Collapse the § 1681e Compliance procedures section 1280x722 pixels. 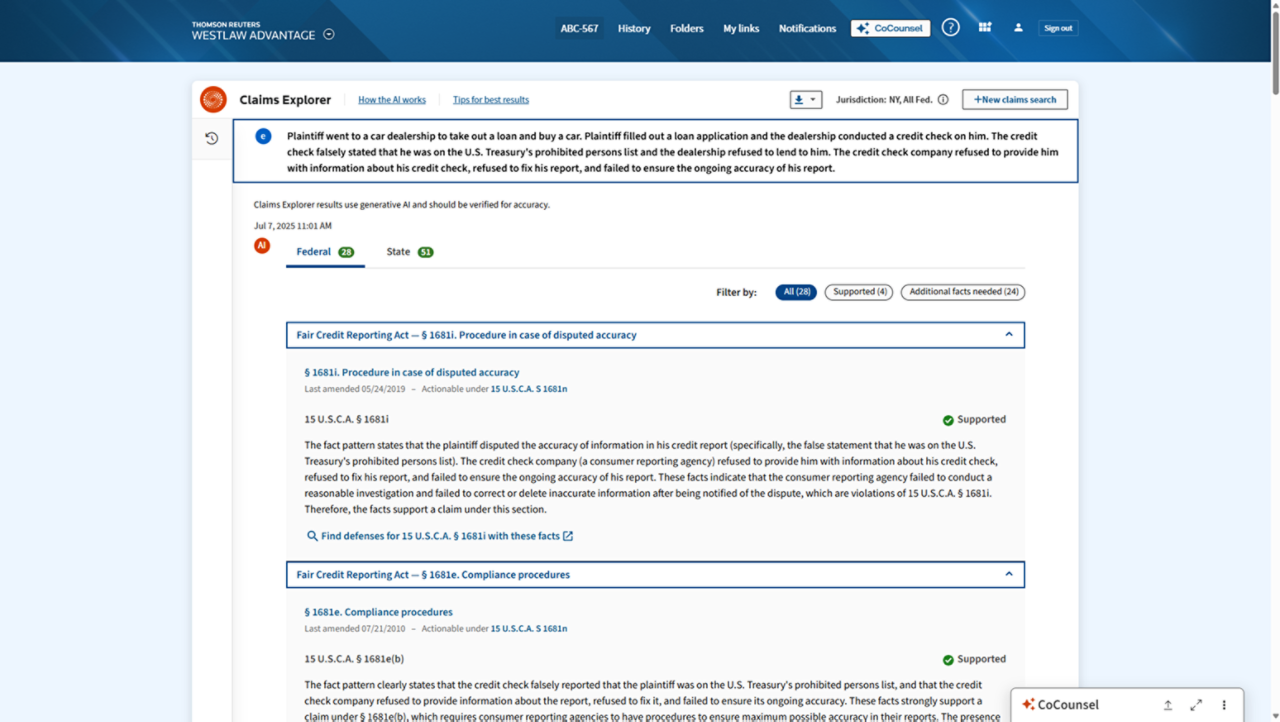[x=1008, y=574]
